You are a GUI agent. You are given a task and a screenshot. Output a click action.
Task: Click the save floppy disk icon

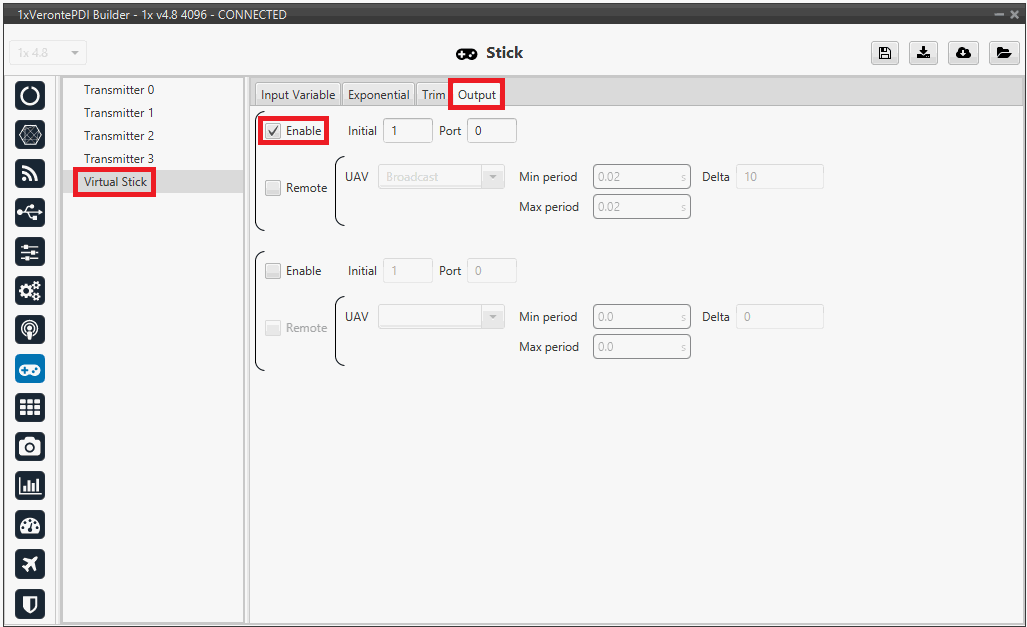click(884, 53)
